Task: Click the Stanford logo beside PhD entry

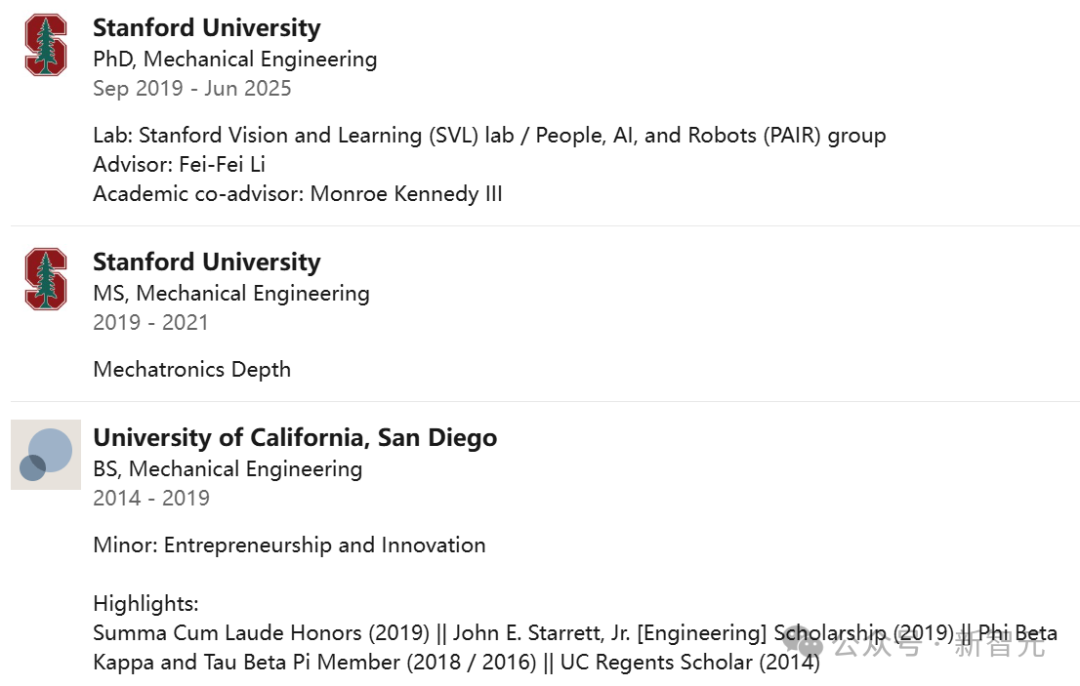Action: 45,45
